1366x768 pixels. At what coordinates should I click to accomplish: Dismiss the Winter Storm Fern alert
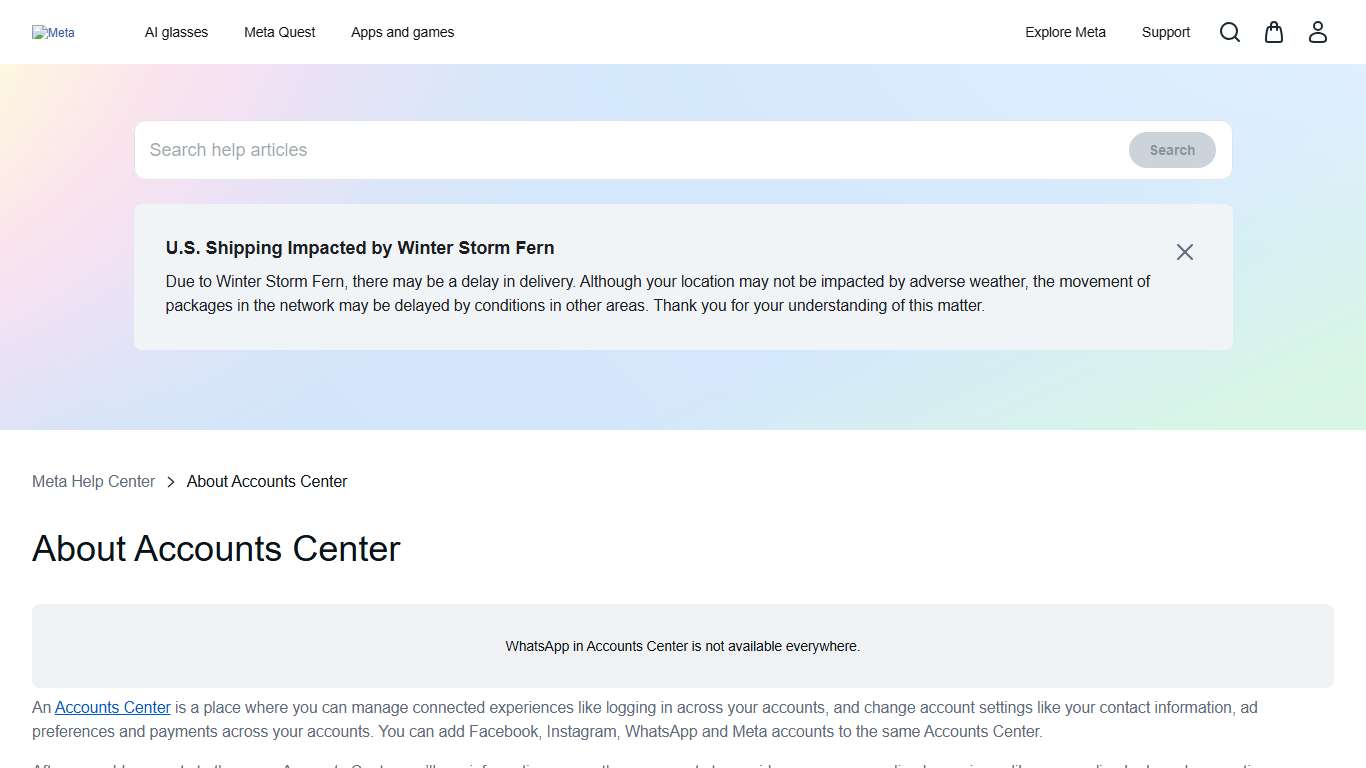[1185, 251]
